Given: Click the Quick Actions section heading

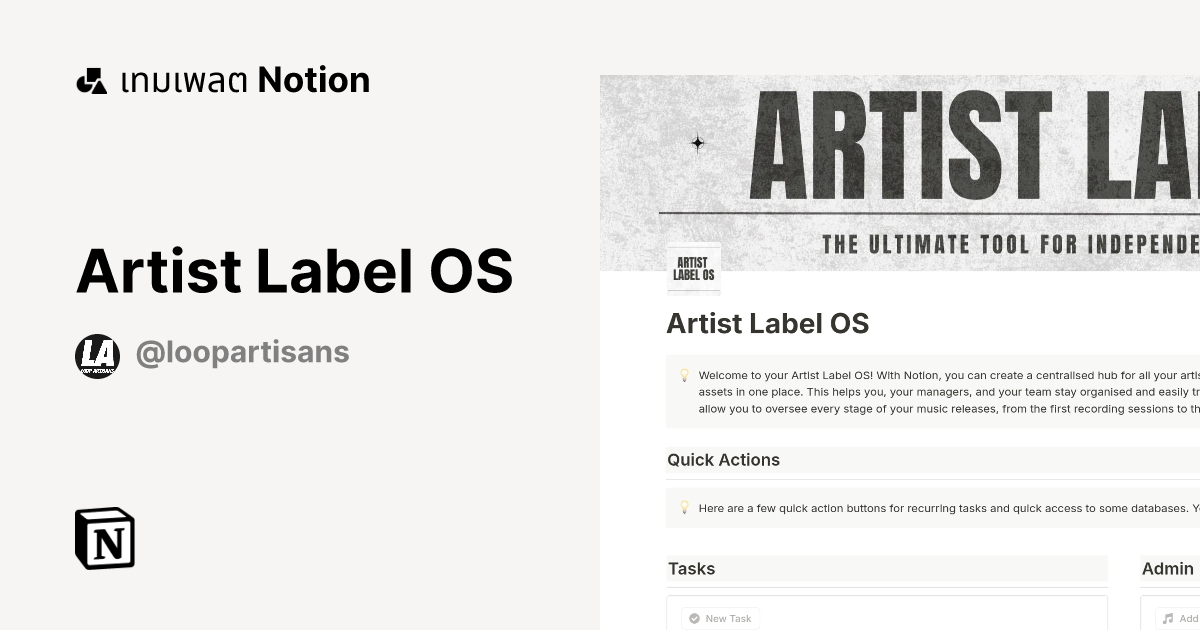Looking at the screenshot, I should [x=723, y=460].
